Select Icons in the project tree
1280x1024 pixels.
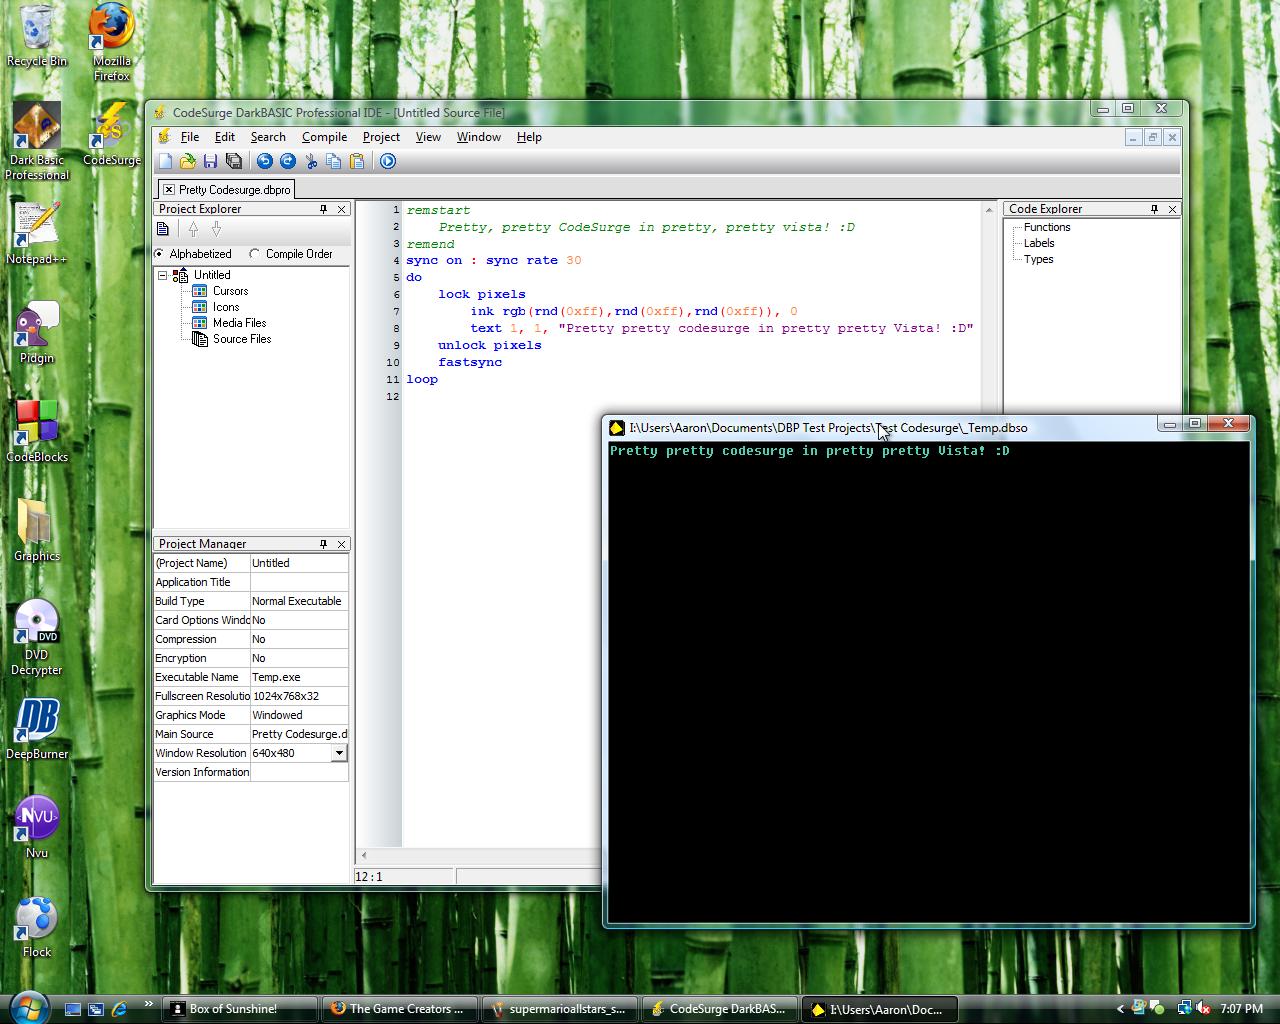coord(226,307)
